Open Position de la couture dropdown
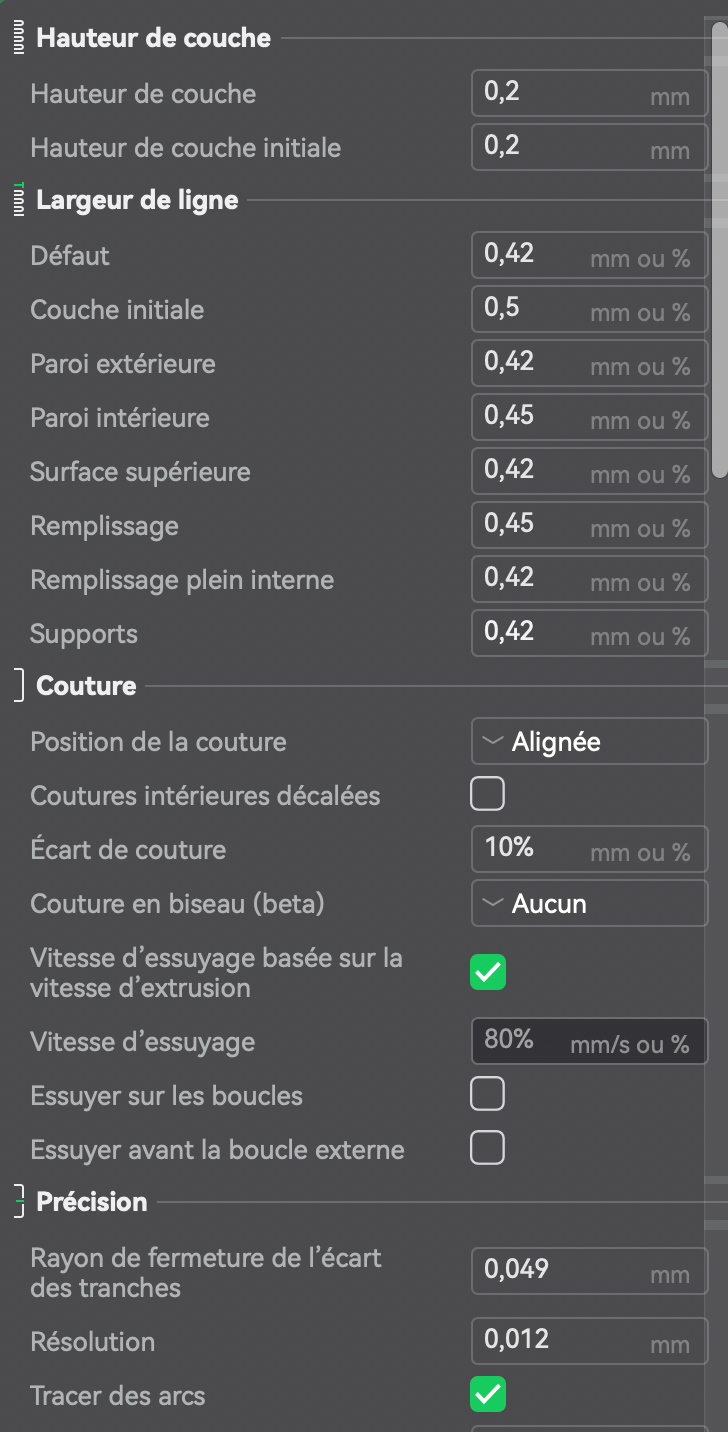Screen dimensions: 728x1432 point(589,742)
